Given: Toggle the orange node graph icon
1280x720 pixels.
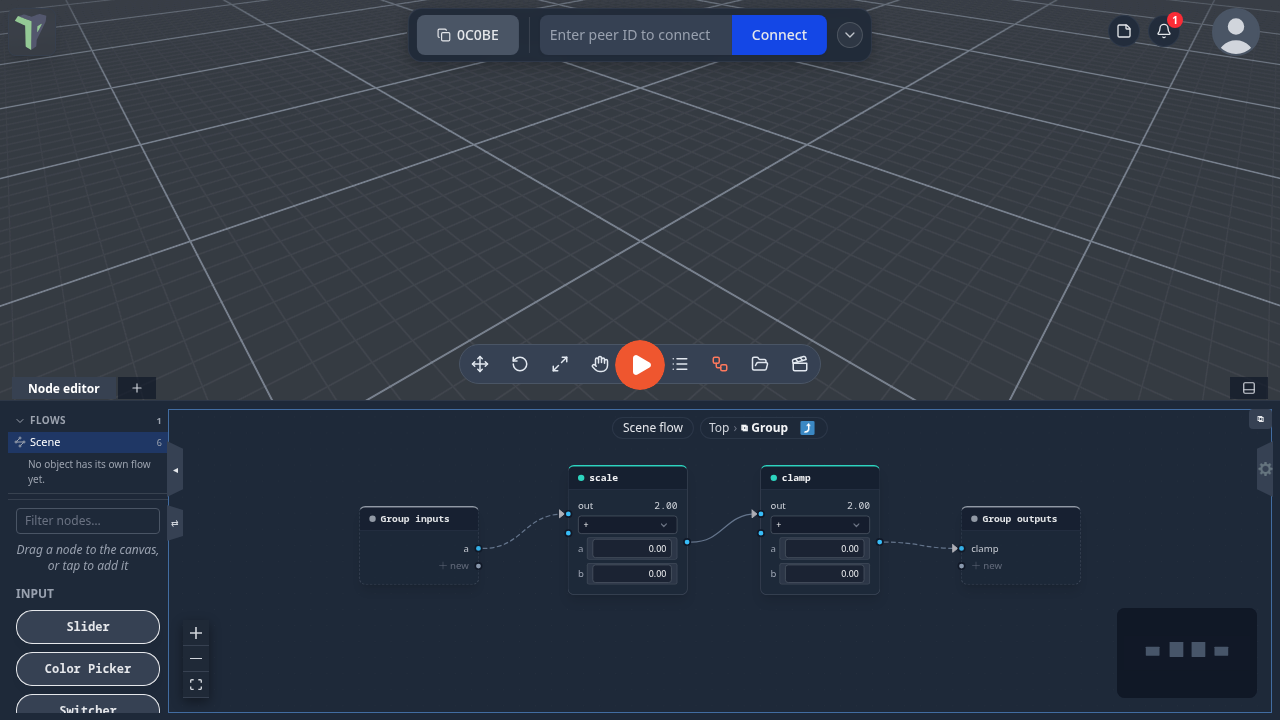Looking at the screenshot, I should [x=720, y=364].
